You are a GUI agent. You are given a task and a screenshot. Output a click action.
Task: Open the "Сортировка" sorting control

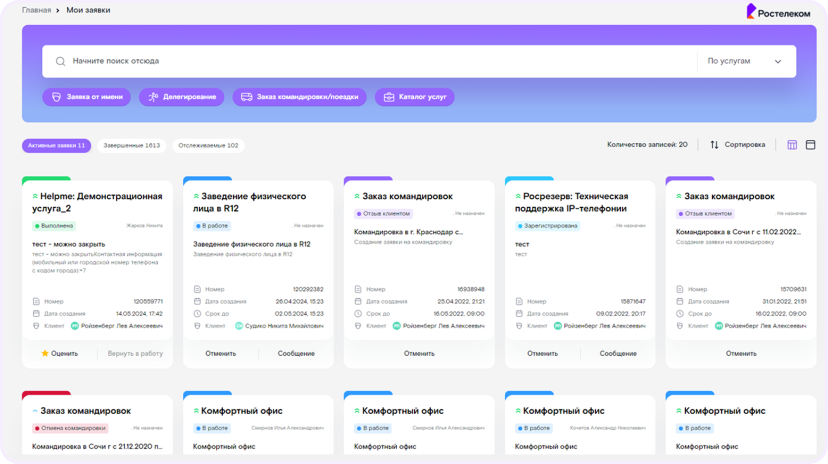[x=738, y=145]
